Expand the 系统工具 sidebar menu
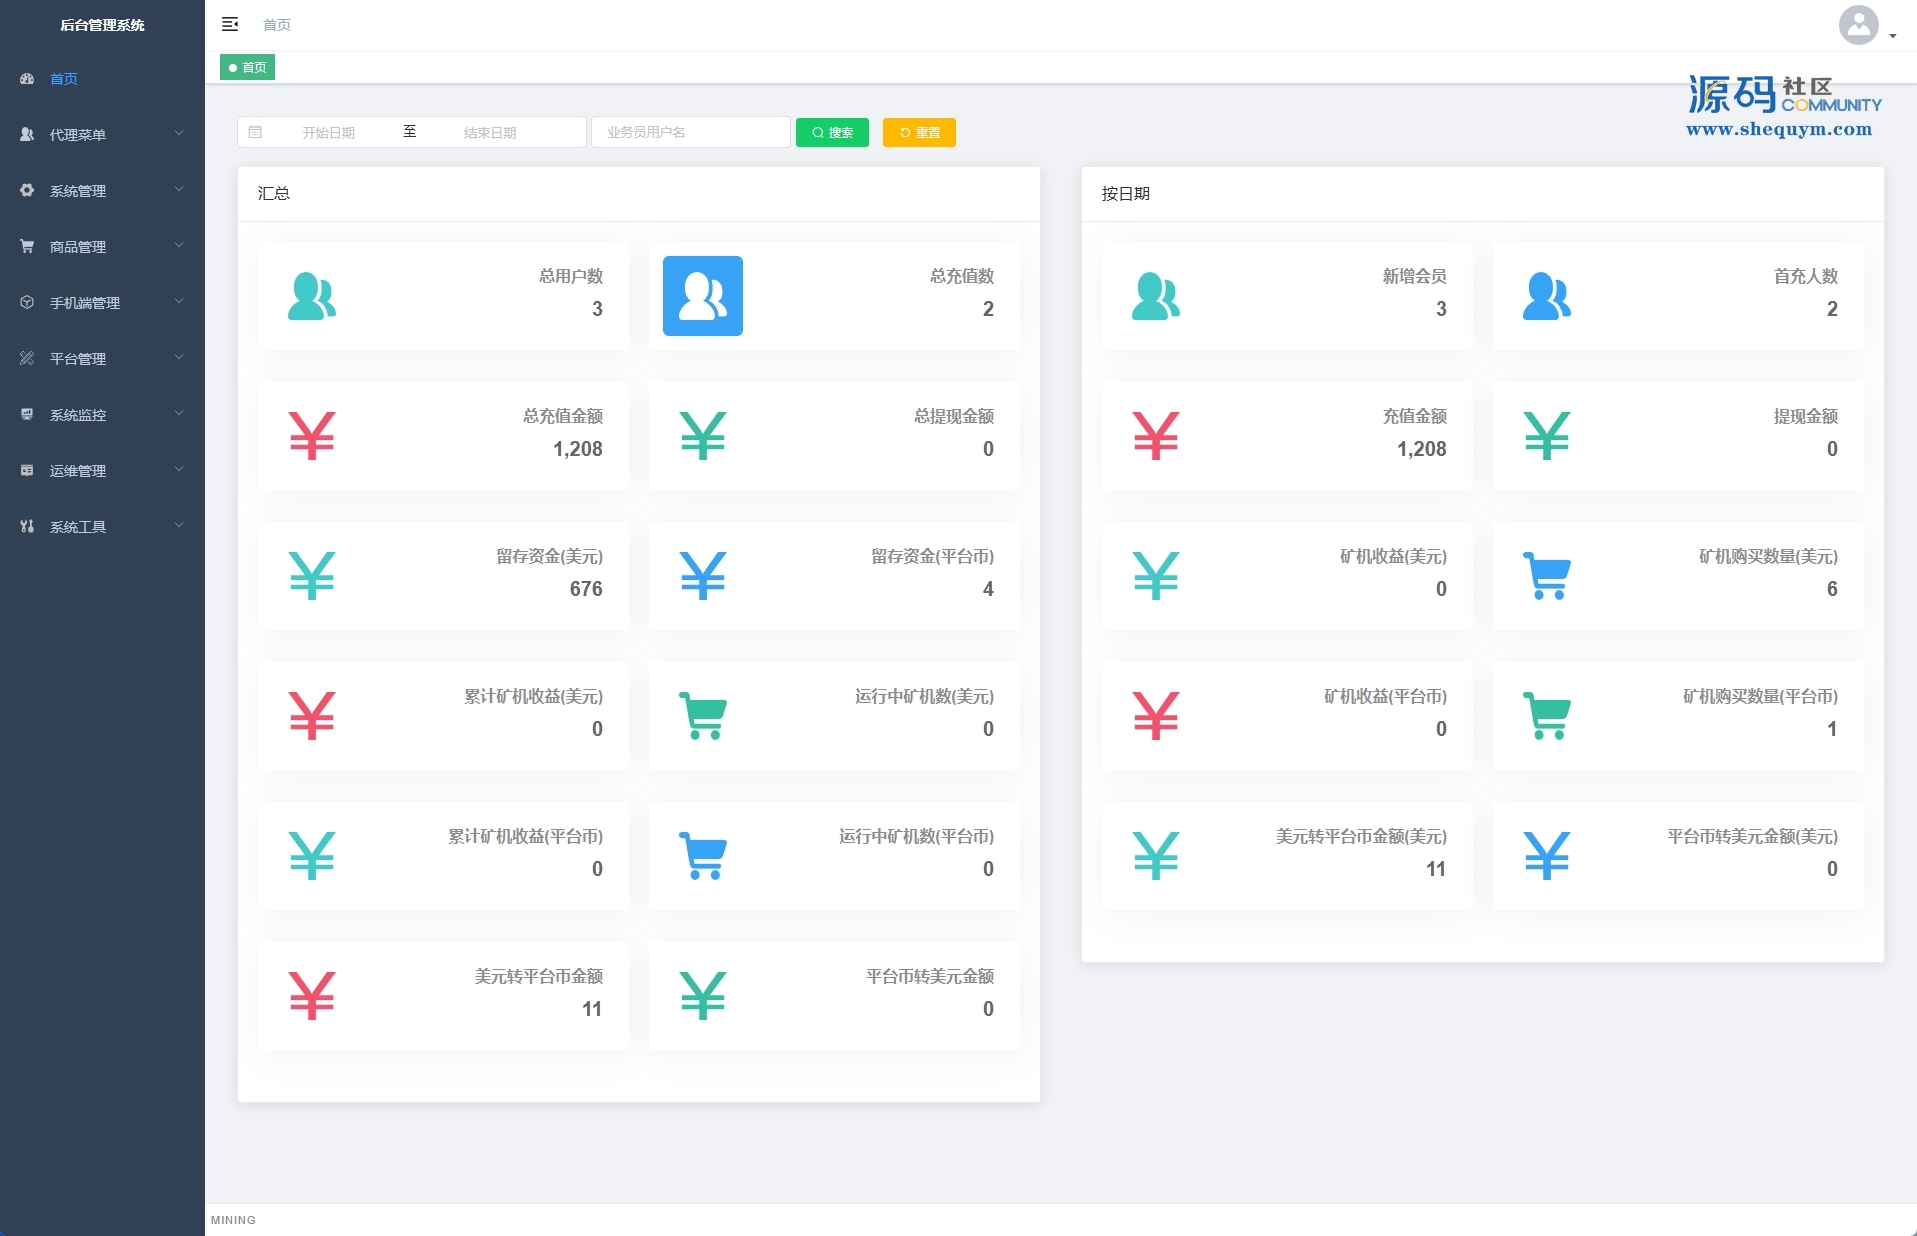 [x=102, y=526]
